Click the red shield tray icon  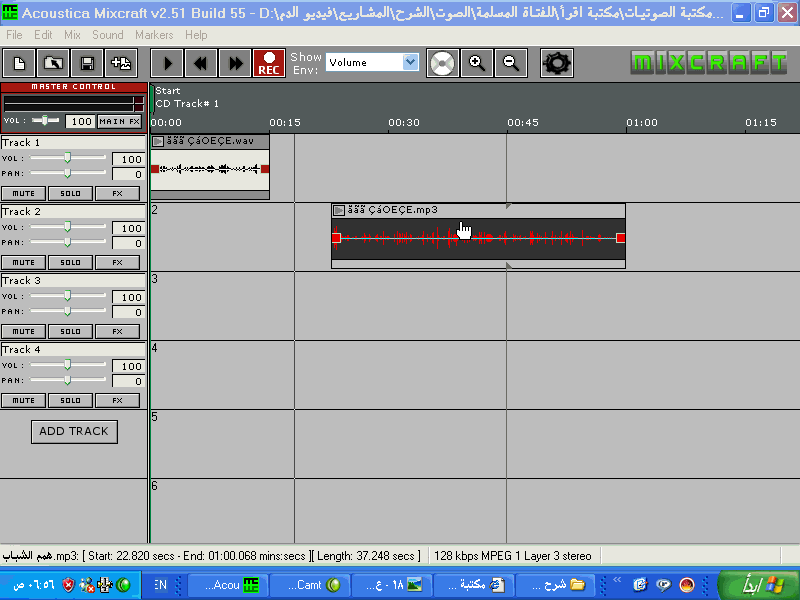[x=68, y=585]
